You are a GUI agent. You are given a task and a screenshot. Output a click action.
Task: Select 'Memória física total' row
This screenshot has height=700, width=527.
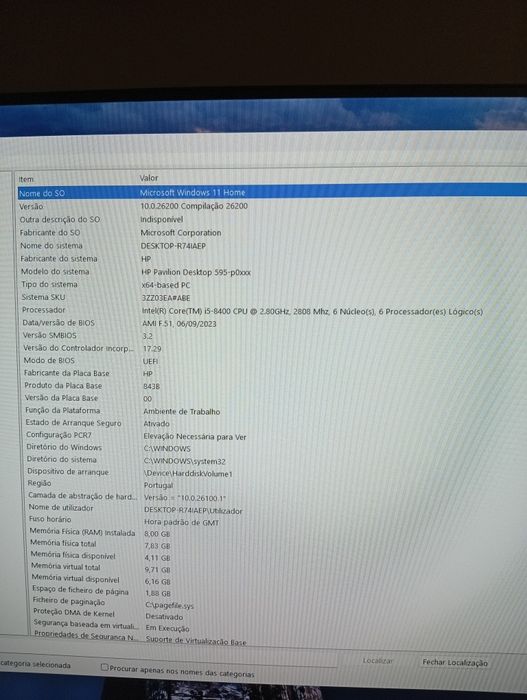pyautogui.click(x=63, y=543)
